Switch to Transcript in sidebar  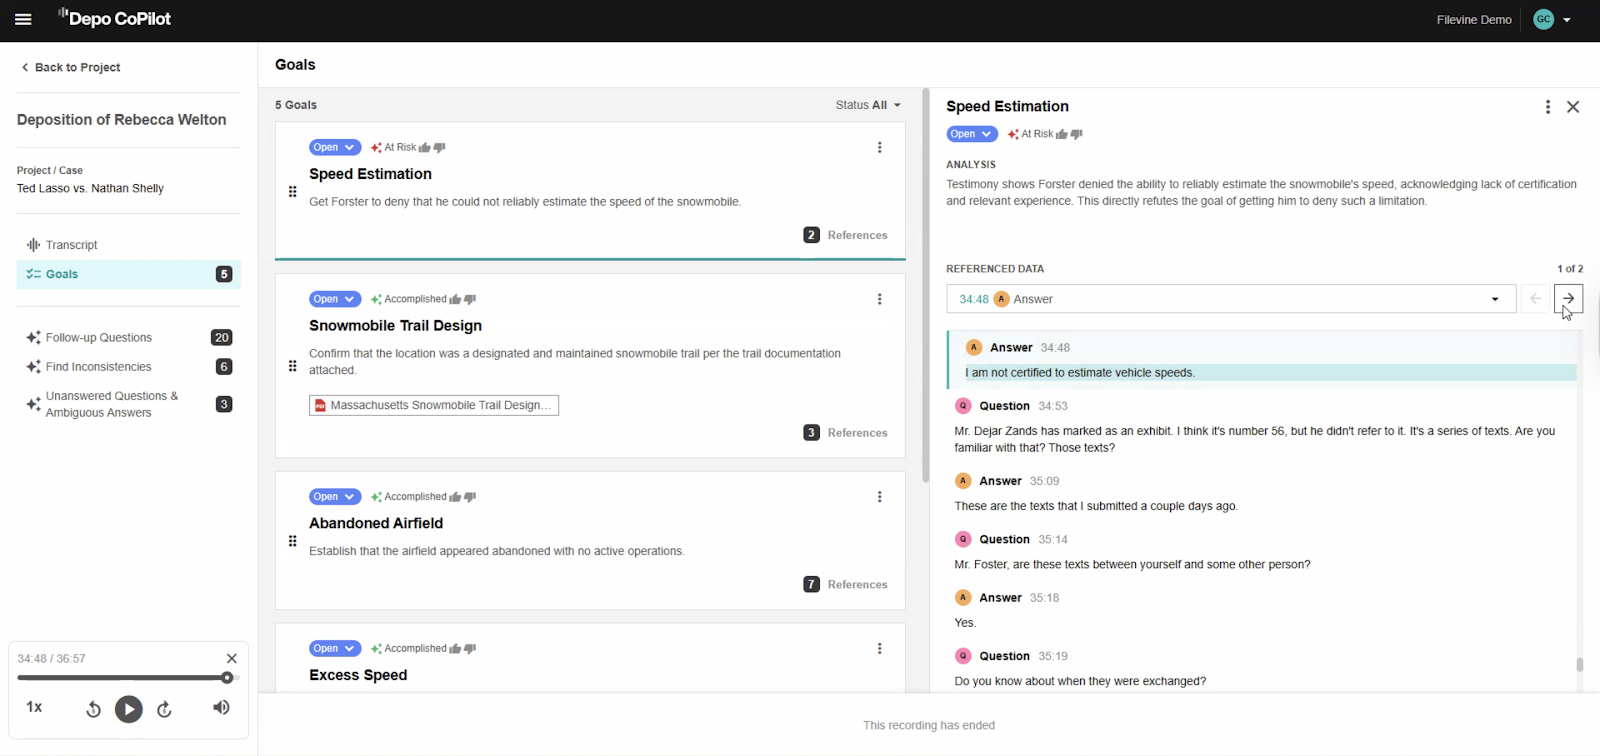[71, 245]
